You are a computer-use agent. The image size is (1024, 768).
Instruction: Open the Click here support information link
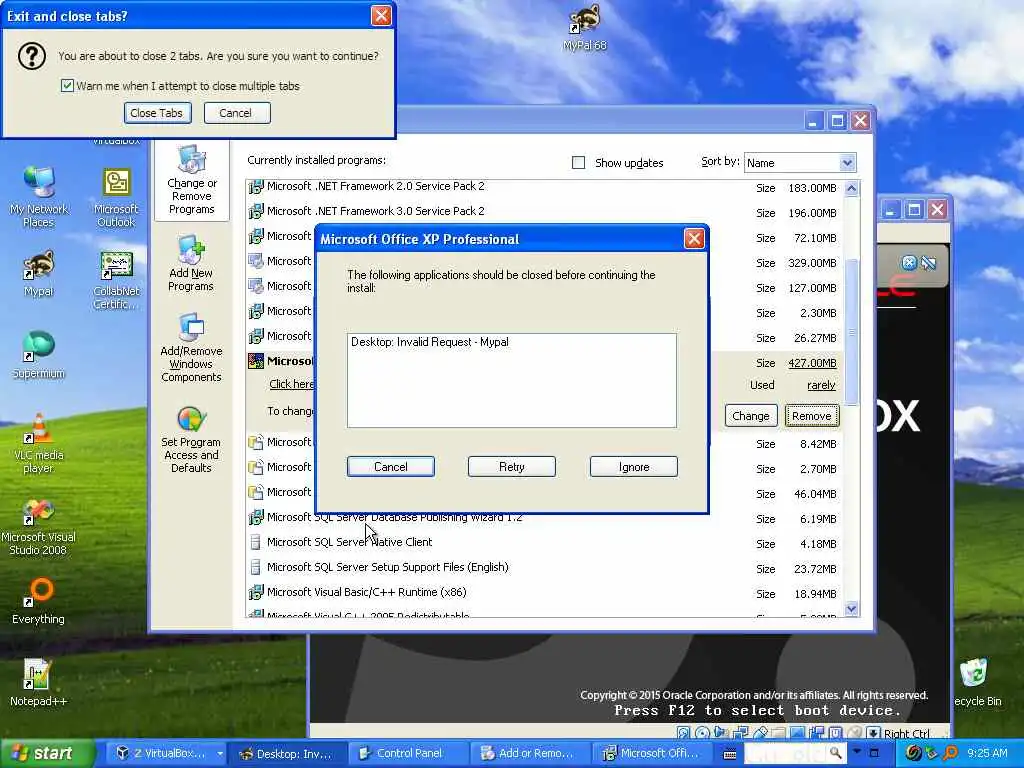pos(292,384)
